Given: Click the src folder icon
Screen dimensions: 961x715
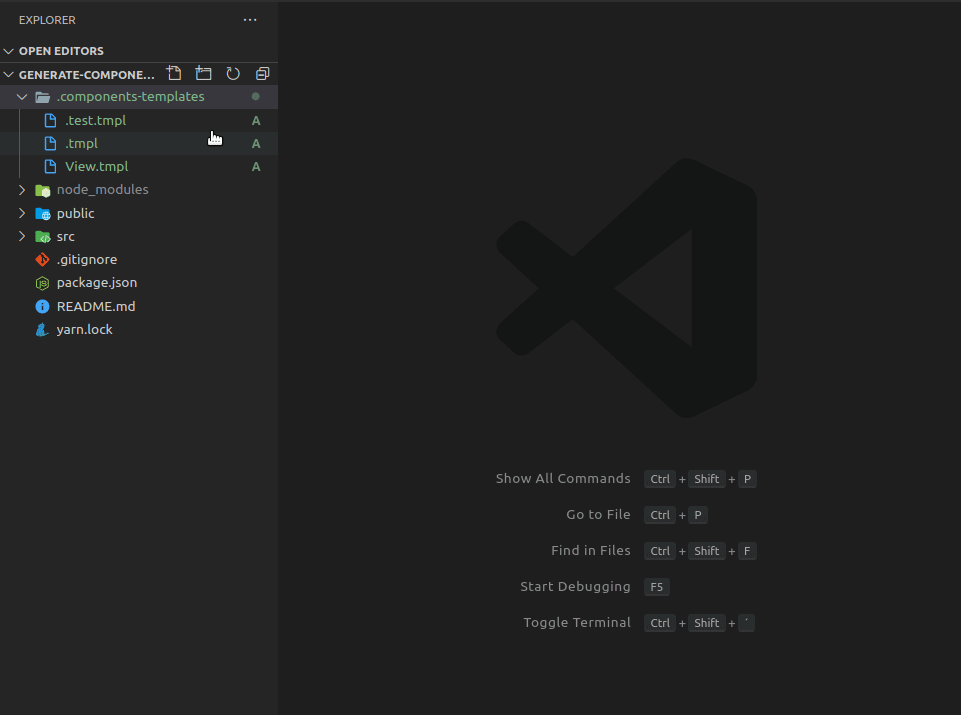Looking at the screenshot, I should coord(42,236).
